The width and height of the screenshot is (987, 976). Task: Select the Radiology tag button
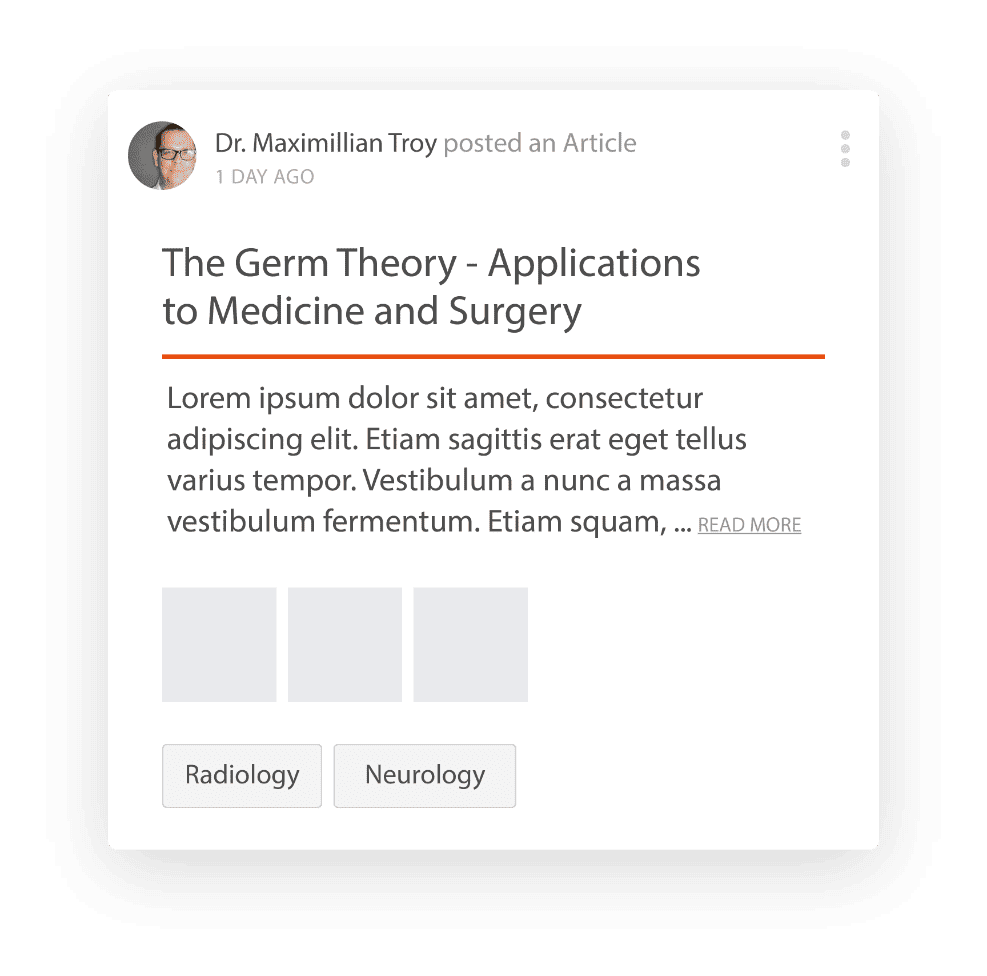click(x=242, y=775)
